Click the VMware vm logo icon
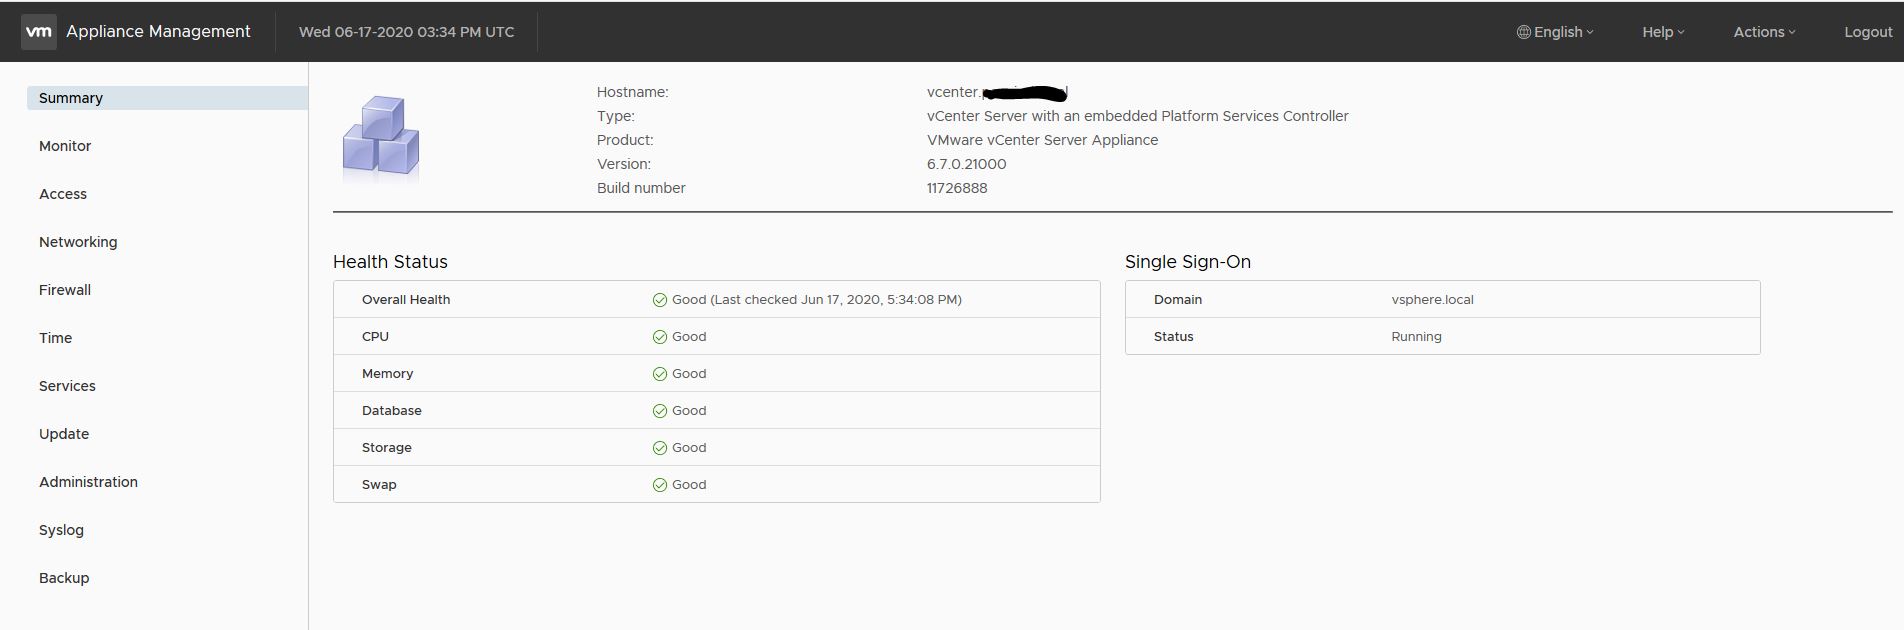Image resolution: width=1904 pixels, height=630 pixels. [38, 32]
